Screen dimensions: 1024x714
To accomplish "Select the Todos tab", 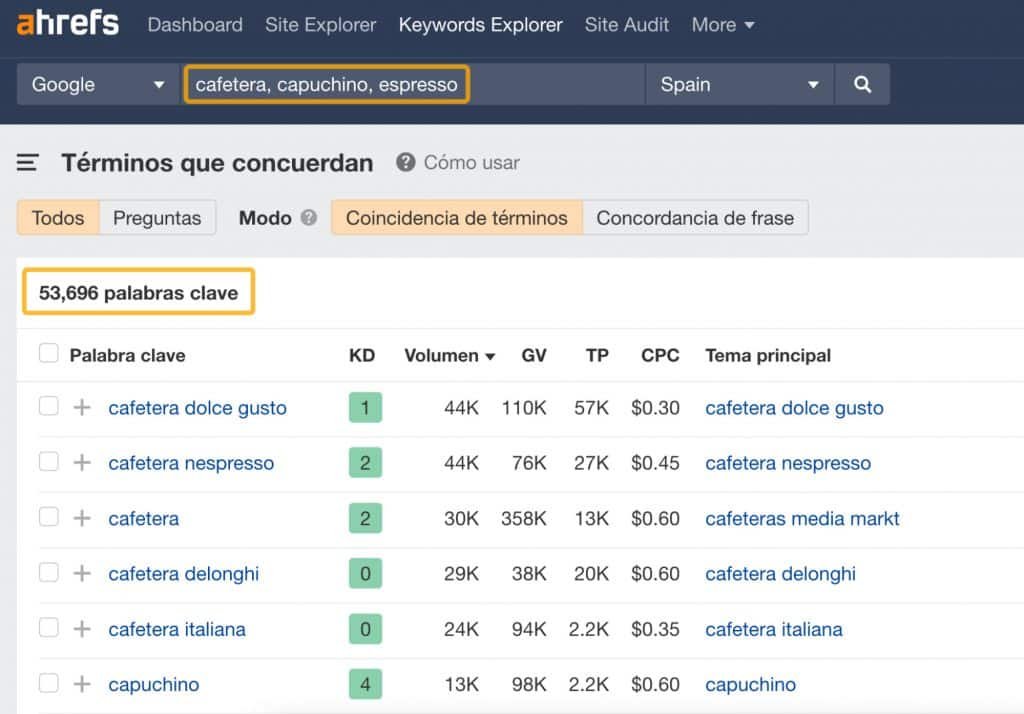I will point(58,218).
